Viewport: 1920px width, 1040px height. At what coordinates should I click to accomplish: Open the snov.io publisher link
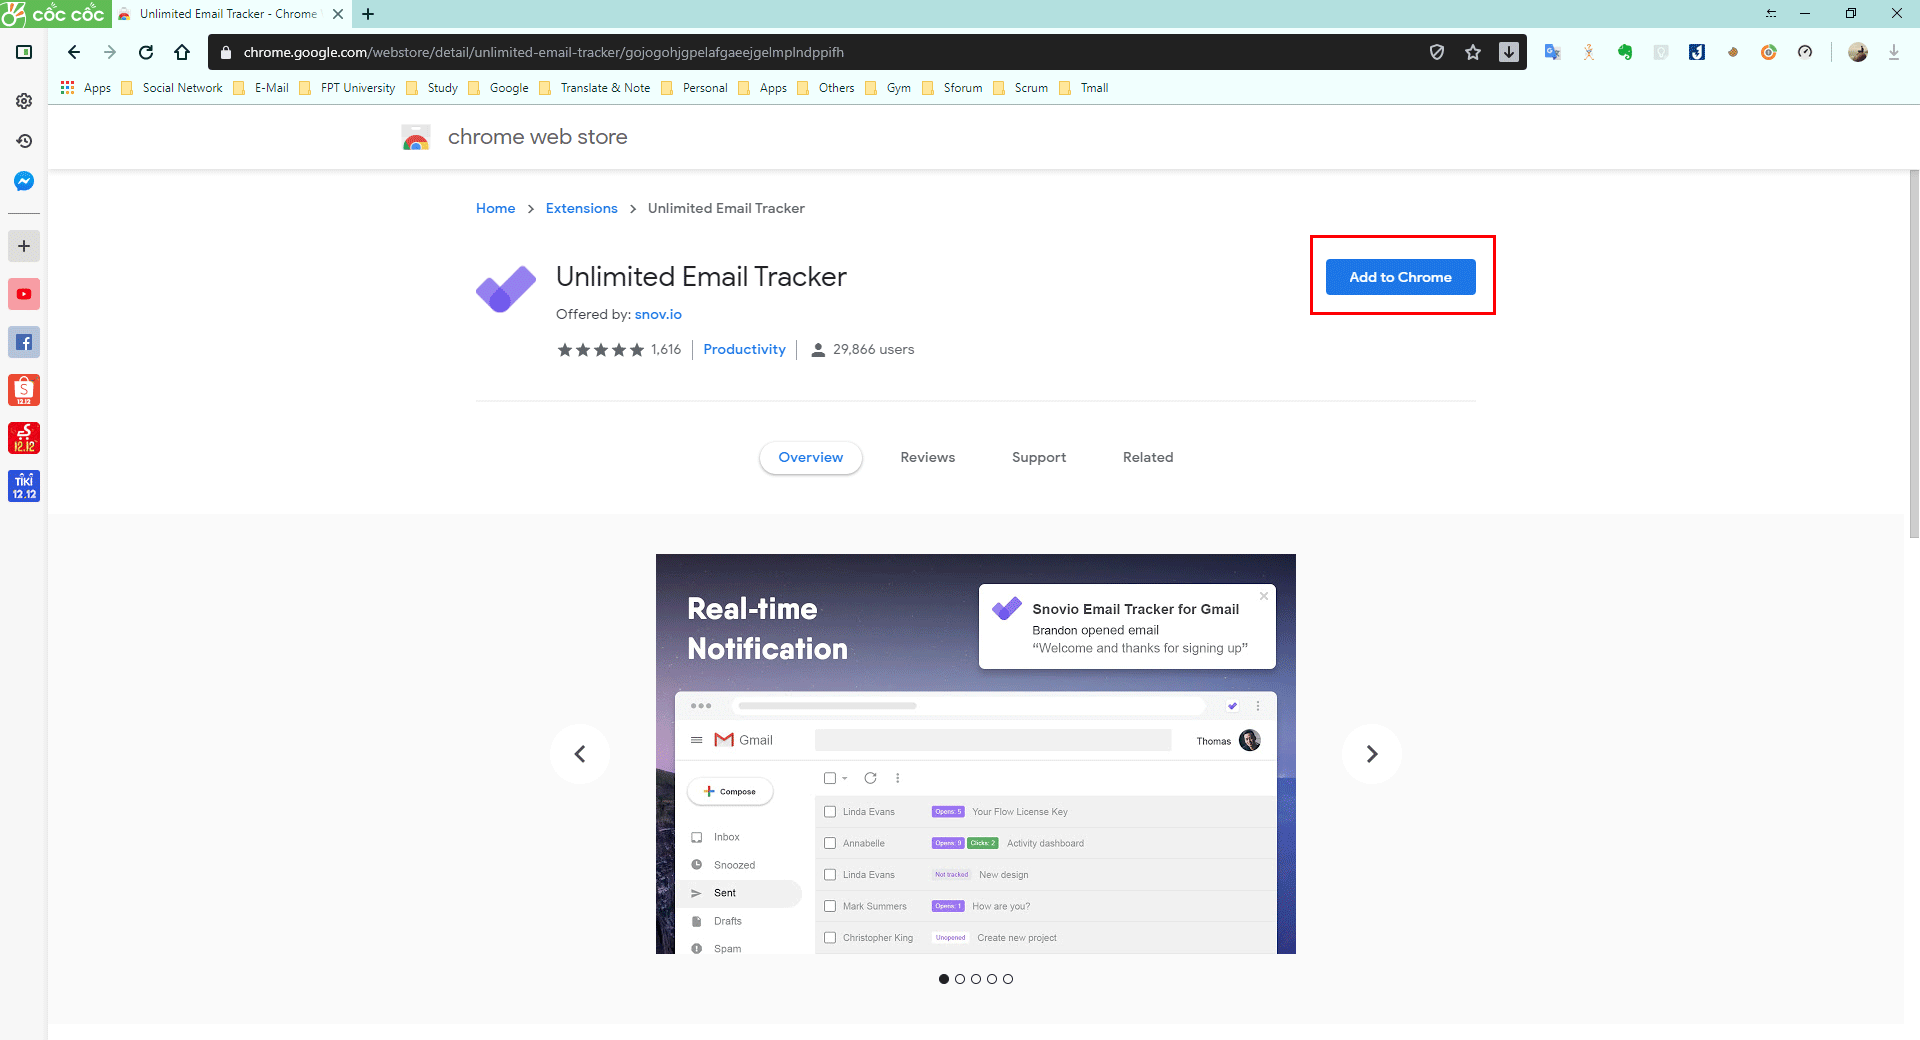click(x=658, y=314)
